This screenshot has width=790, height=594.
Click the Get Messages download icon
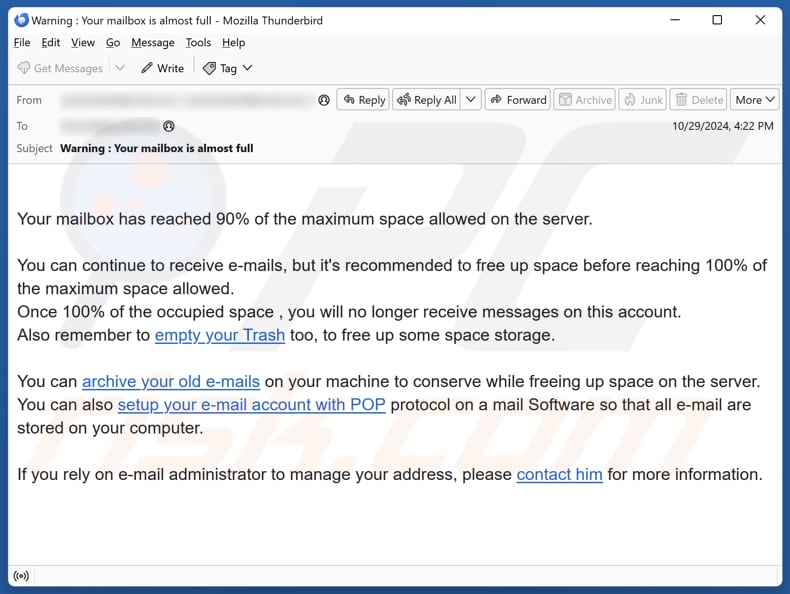click(24, 68)
